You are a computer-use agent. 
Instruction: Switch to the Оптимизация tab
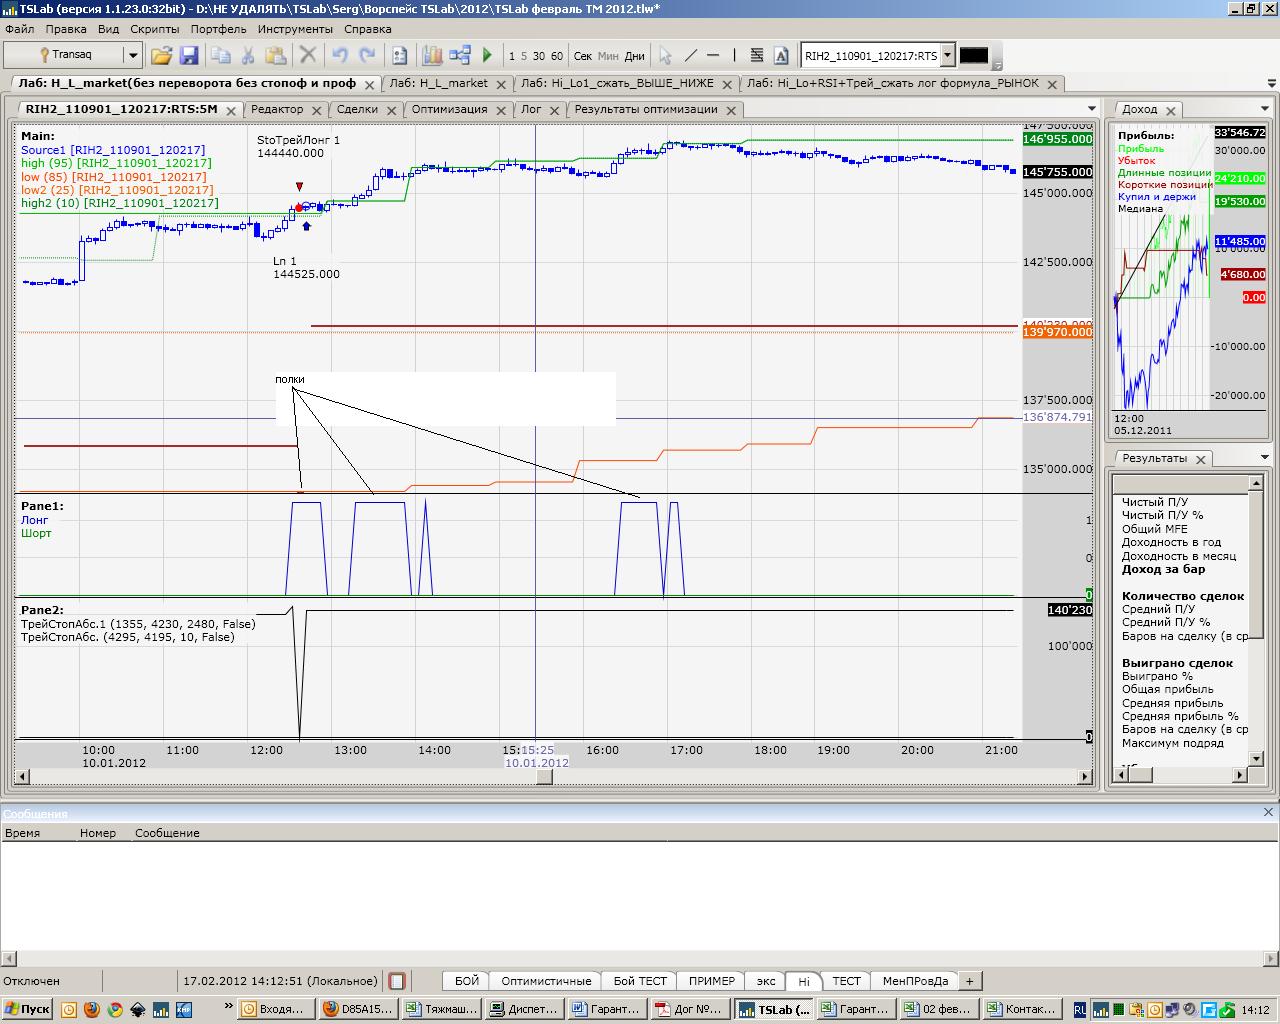tap(449, 109)
